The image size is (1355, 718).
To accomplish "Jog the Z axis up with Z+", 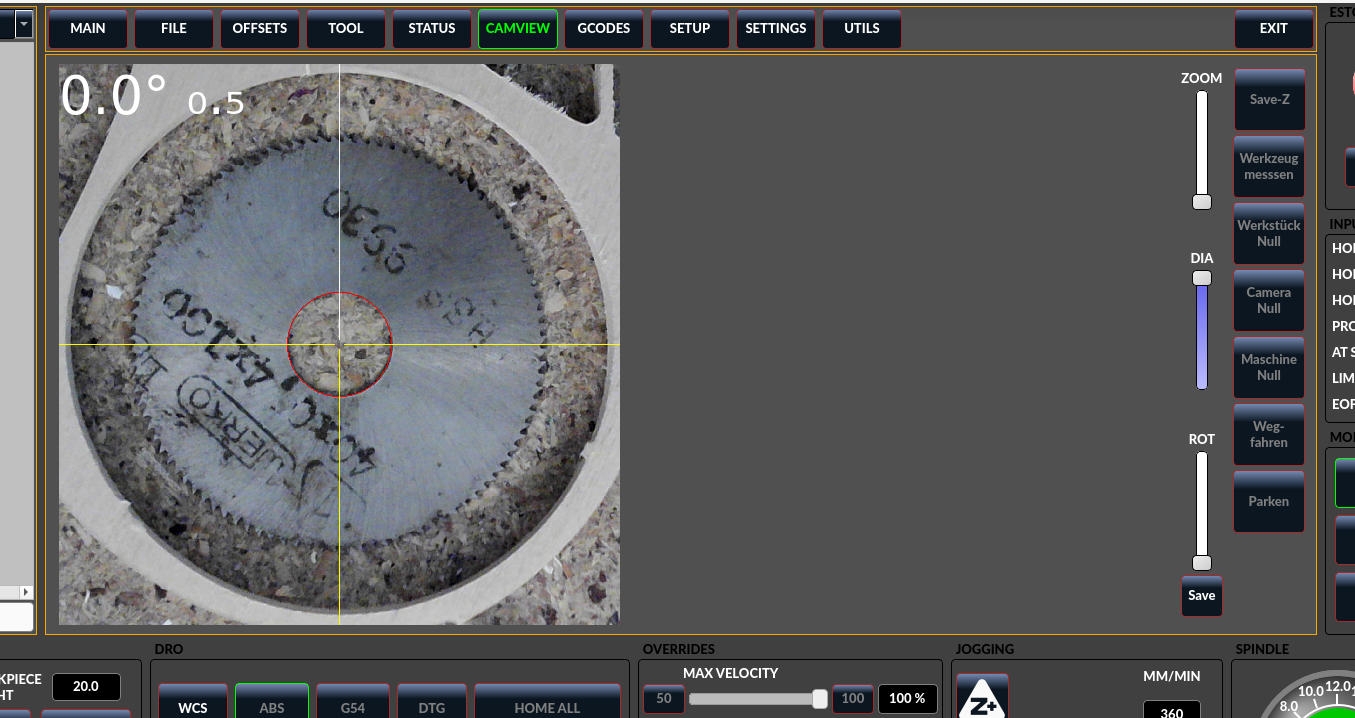I will [x=982, y=697].
